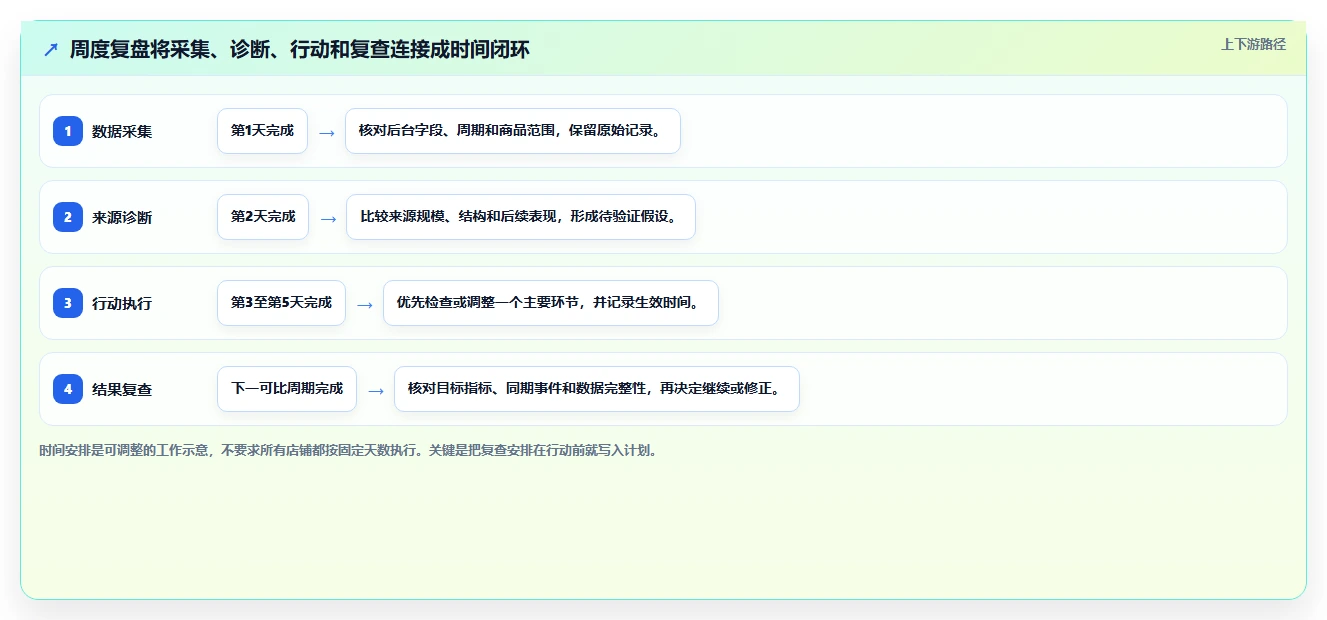Click the arrow after 第1天完成
The width and height of the screenshot is (1327, 620).
(327, 132)
